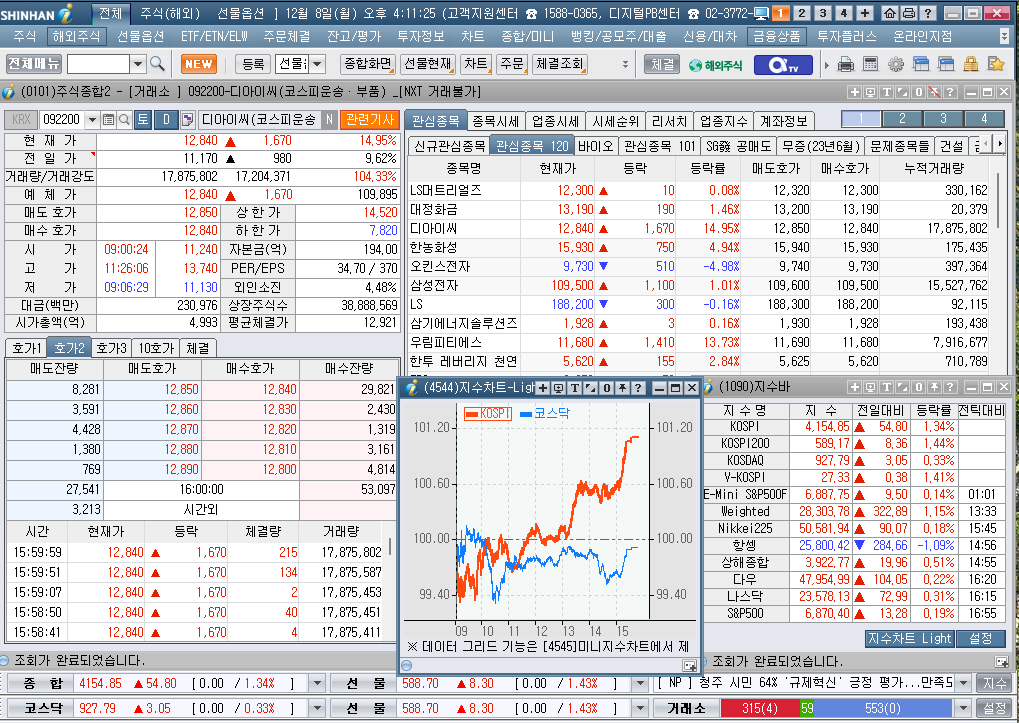The height and width of the screenshot is (723, 1019).
Task: Click the T font icon in 주식종합2 title bar
Action: click(x=886, y=92)
